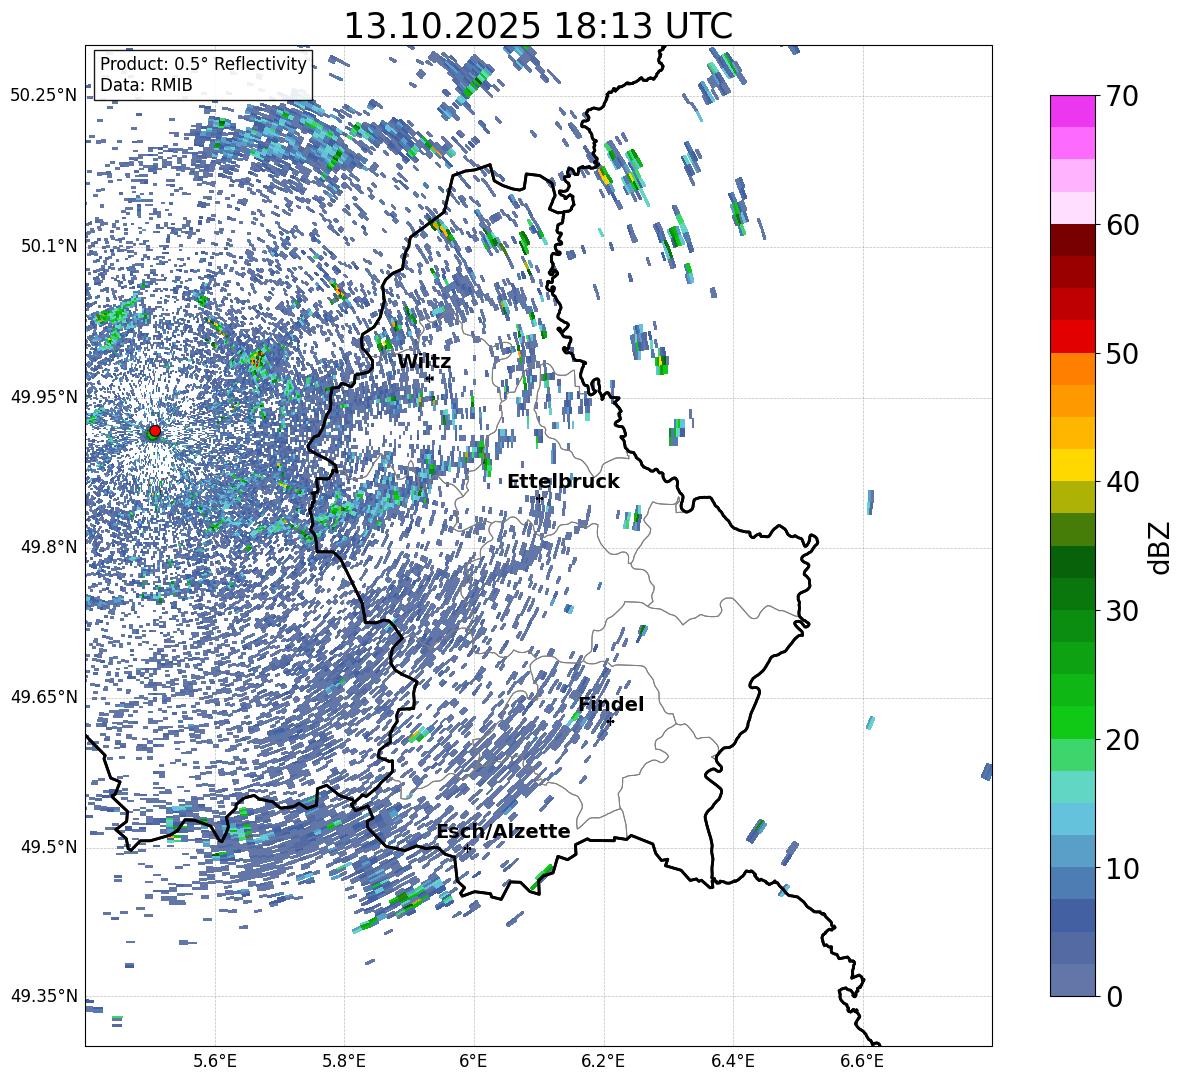Pick the bright green swatch just above 20 dBZ
This screenshot has height=1081, width=1184.
tap(1073, 722)
